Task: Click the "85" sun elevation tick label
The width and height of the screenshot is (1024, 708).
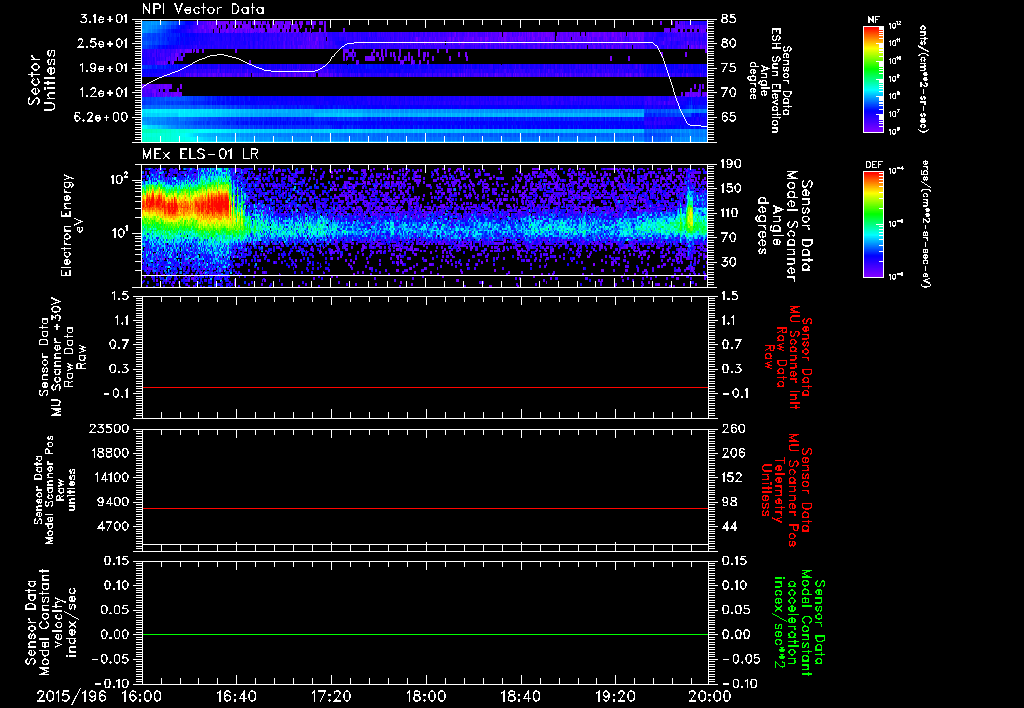Action: point(728,19)
